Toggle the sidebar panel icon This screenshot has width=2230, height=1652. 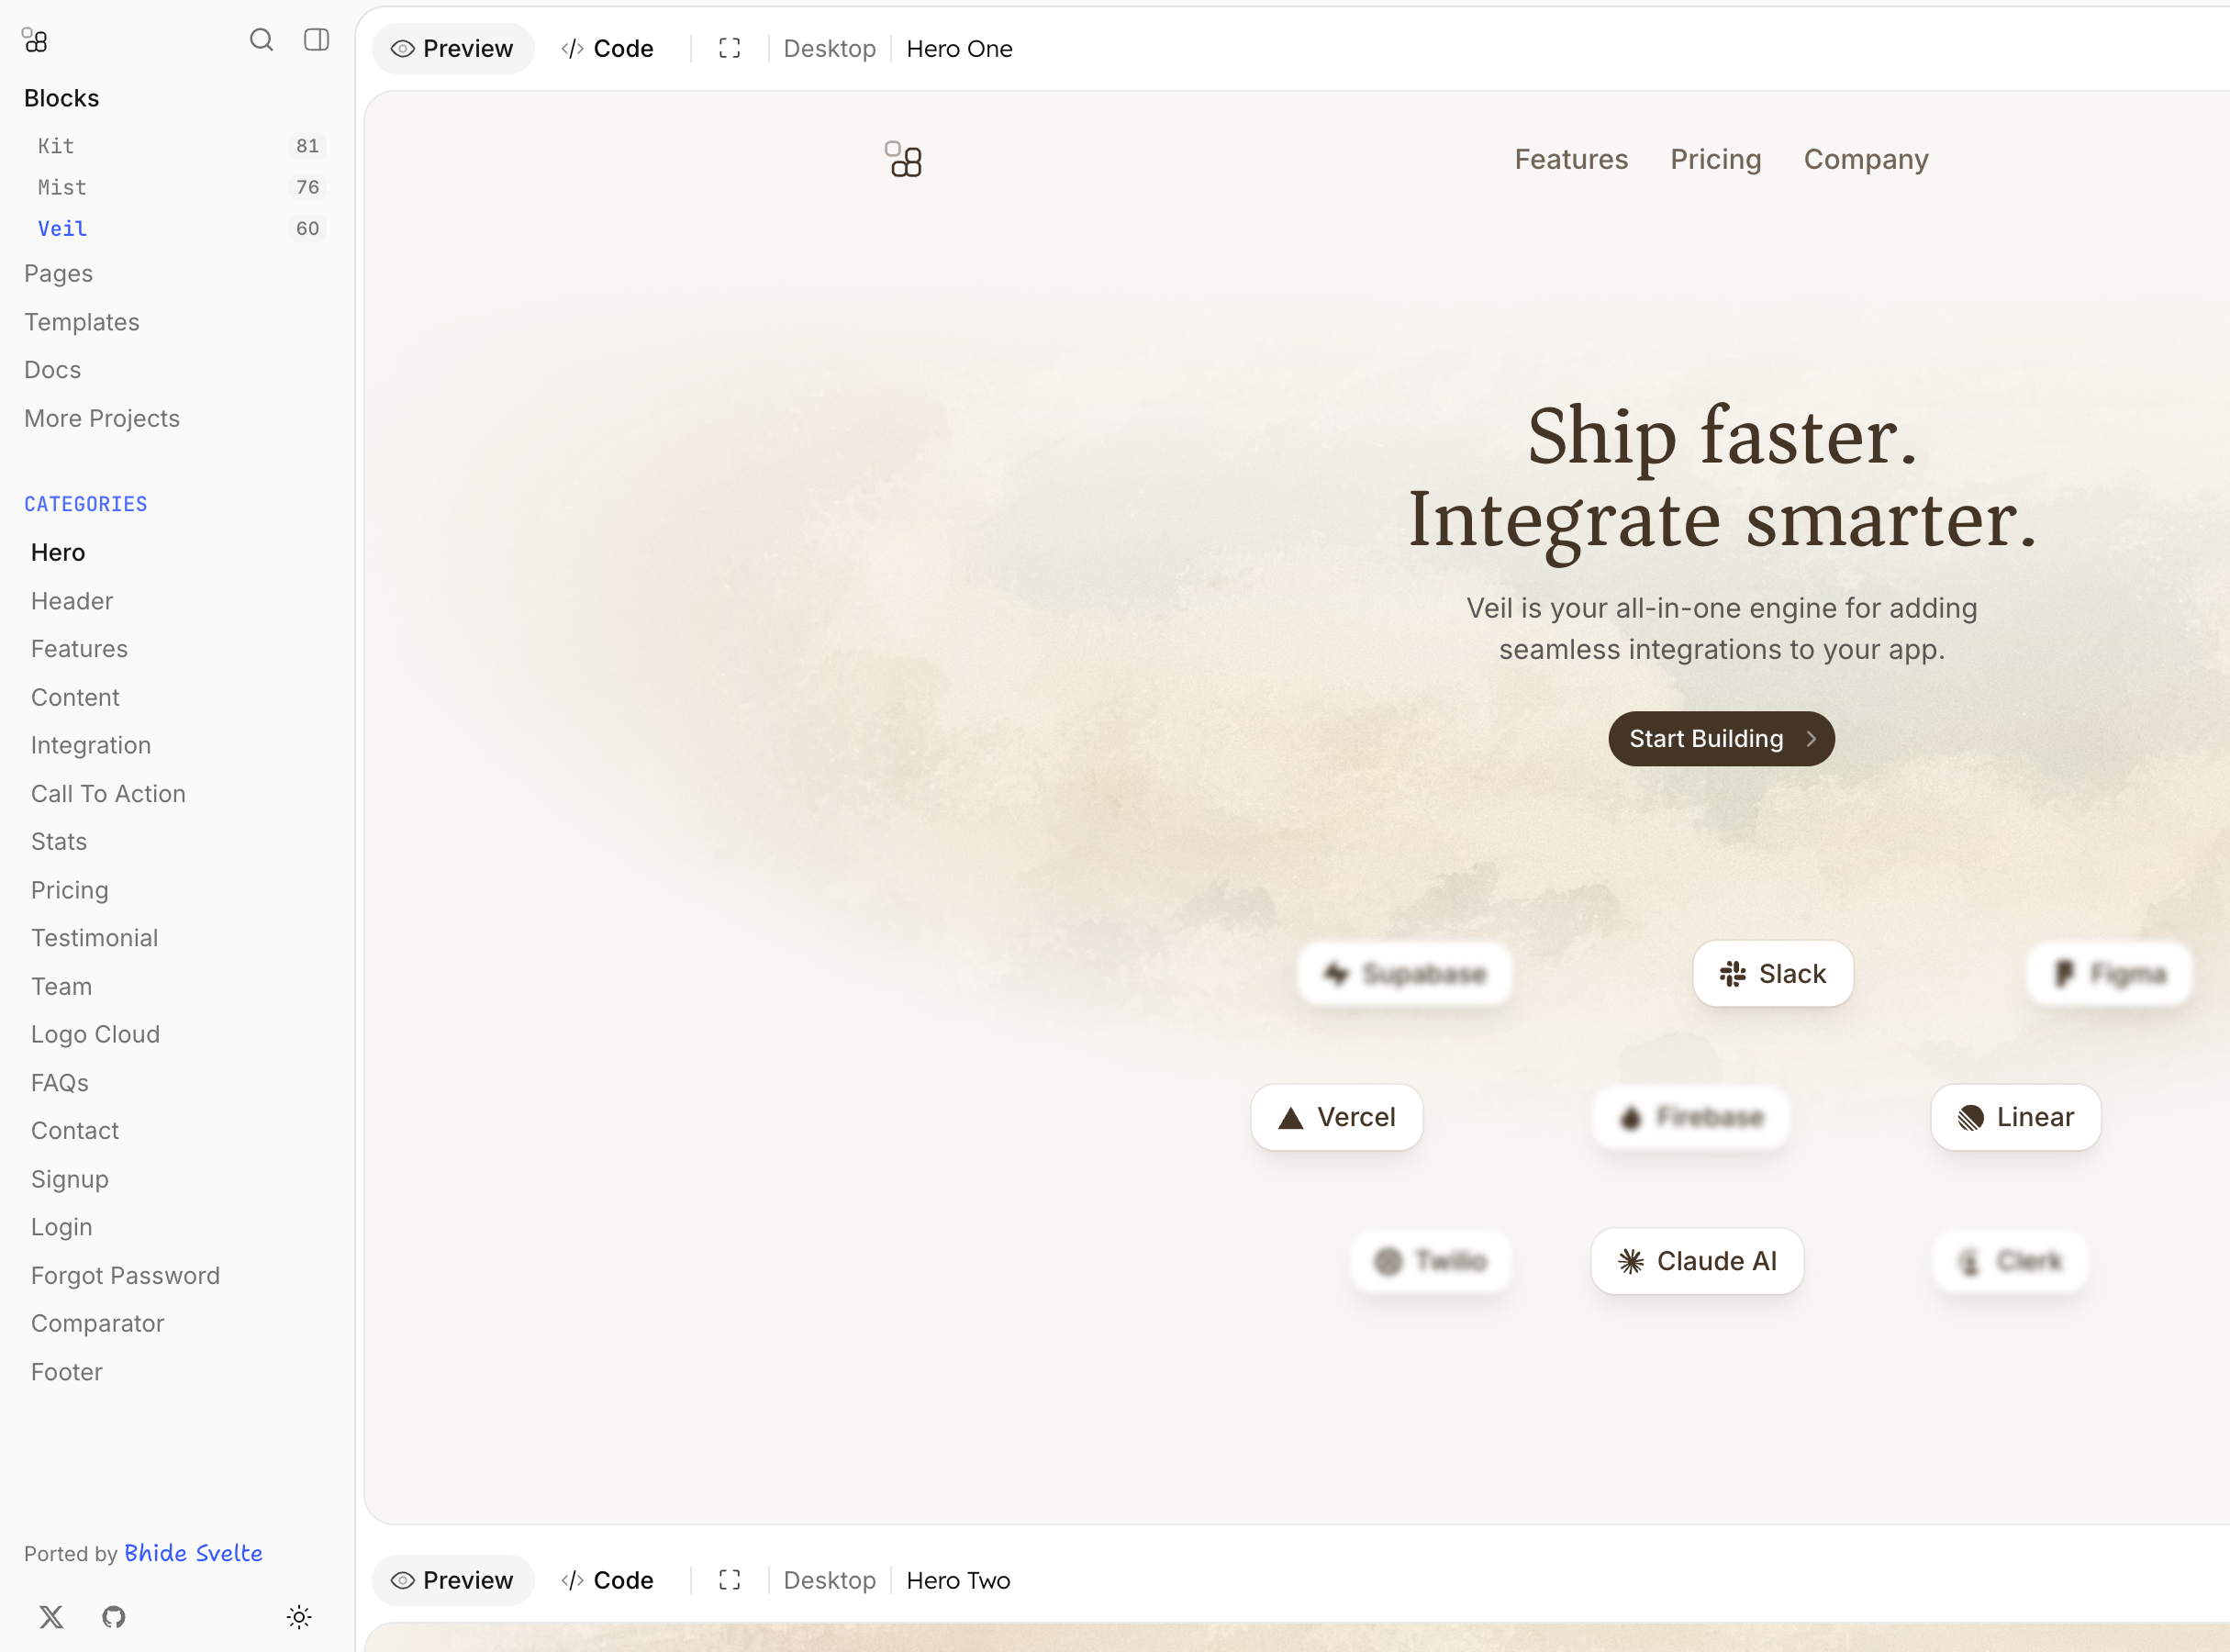[316, 40]
